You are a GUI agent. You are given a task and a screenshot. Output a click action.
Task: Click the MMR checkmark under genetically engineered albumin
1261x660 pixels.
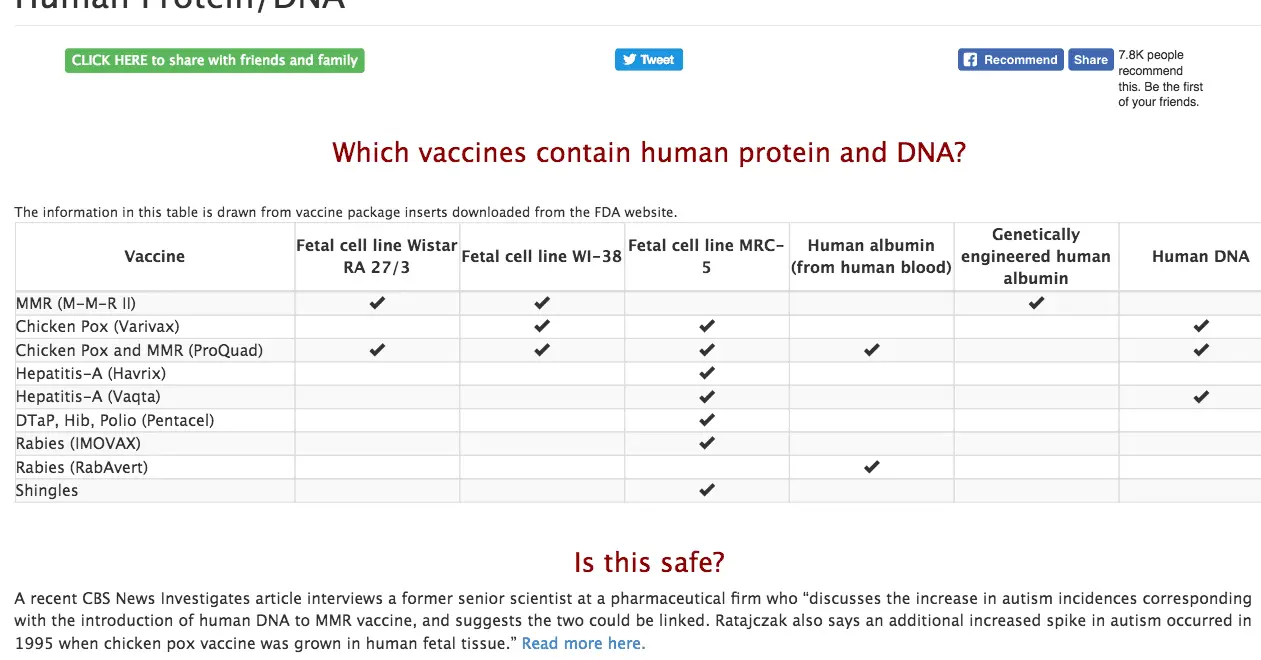1036,303
